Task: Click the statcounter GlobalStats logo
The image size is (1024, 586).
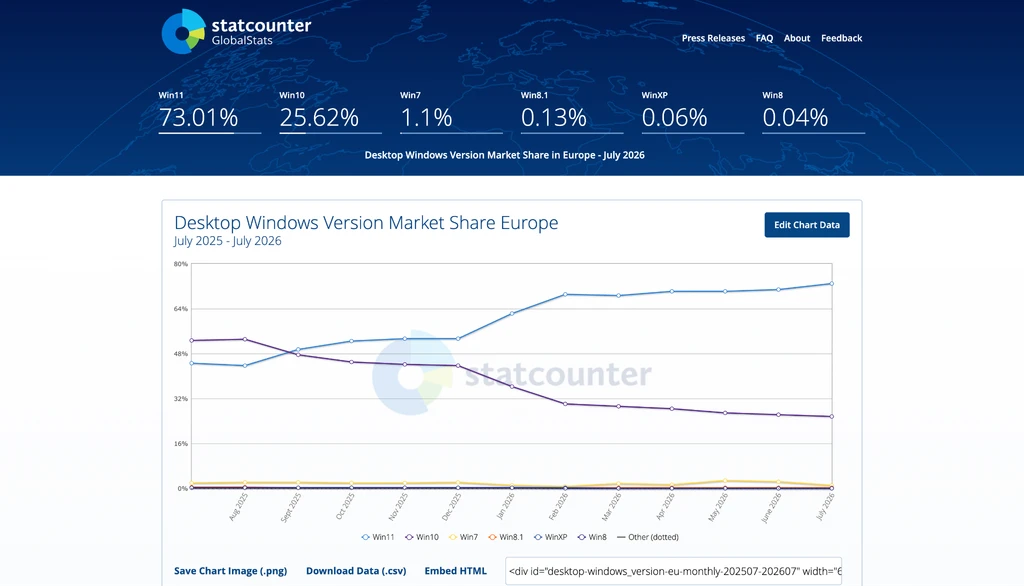Action: coord(236,31)
